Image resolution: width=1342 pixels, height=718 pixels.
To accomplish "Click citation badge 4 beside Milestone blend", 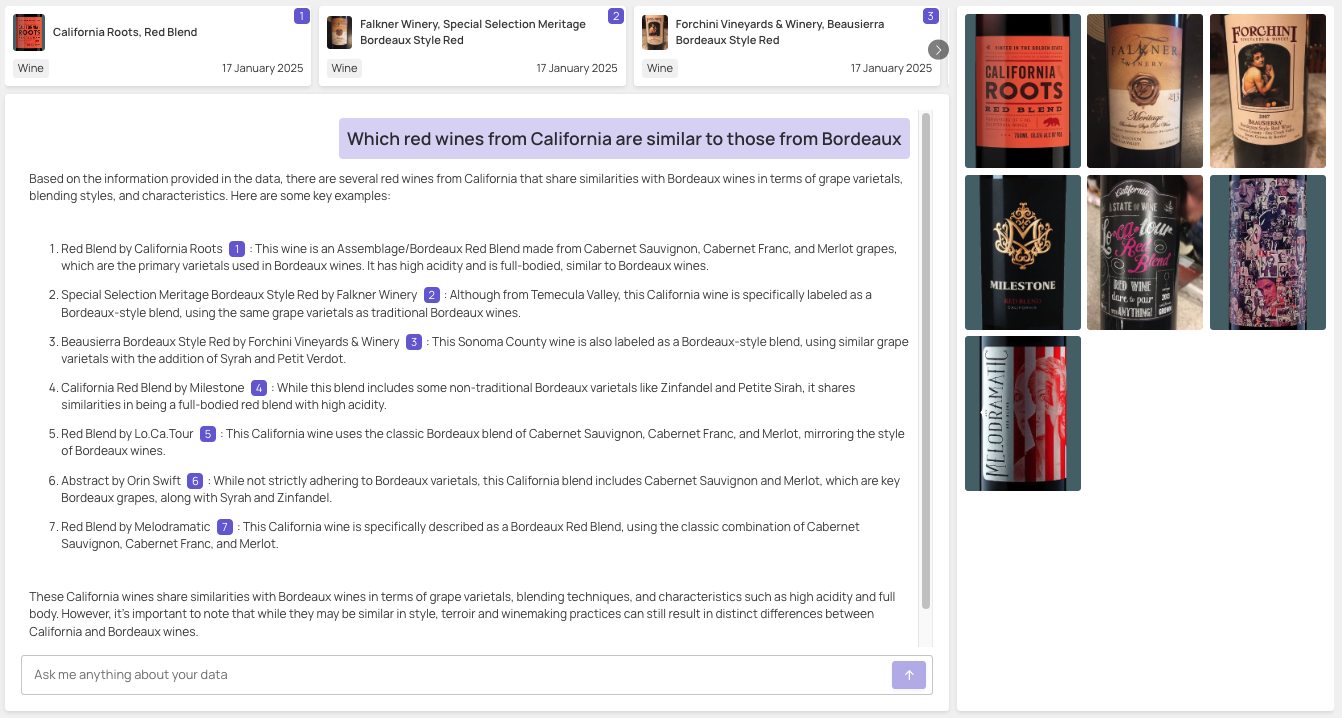I will point(261,387).
